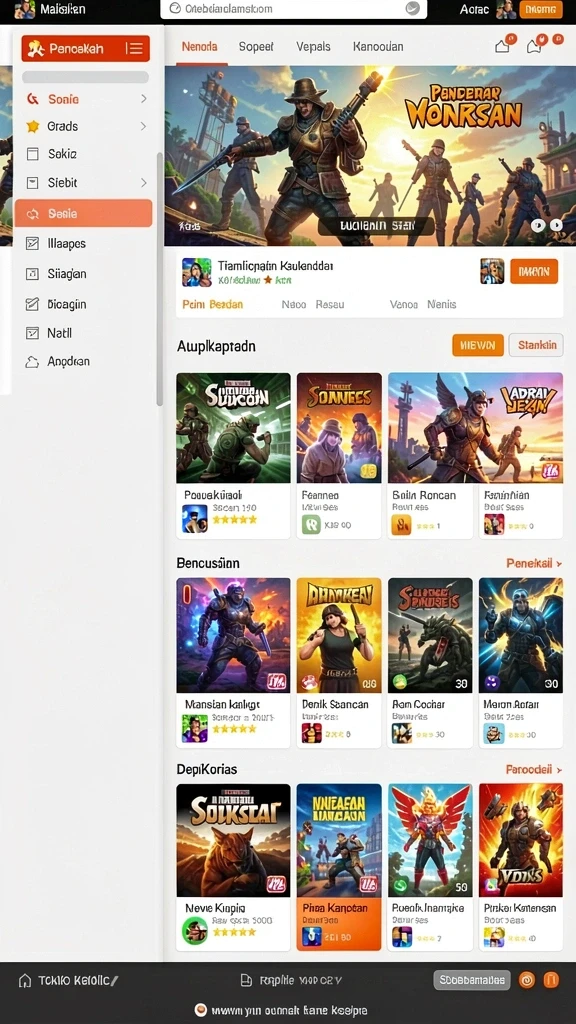The height and width of the screenshot is (1024, 576).
Task: Select the highlighted Seaie sidebar item
Action: pos(84,214)
